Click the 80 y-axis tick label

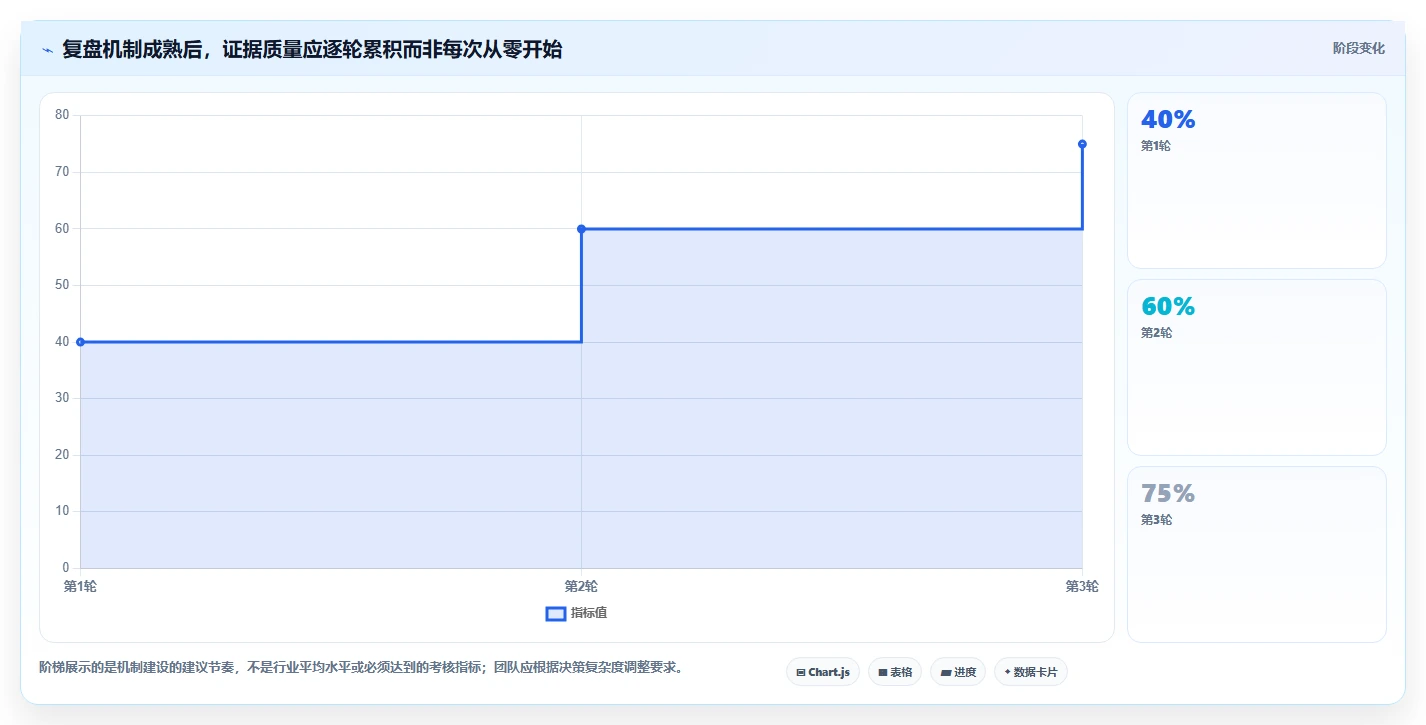[x=62, y=115]
